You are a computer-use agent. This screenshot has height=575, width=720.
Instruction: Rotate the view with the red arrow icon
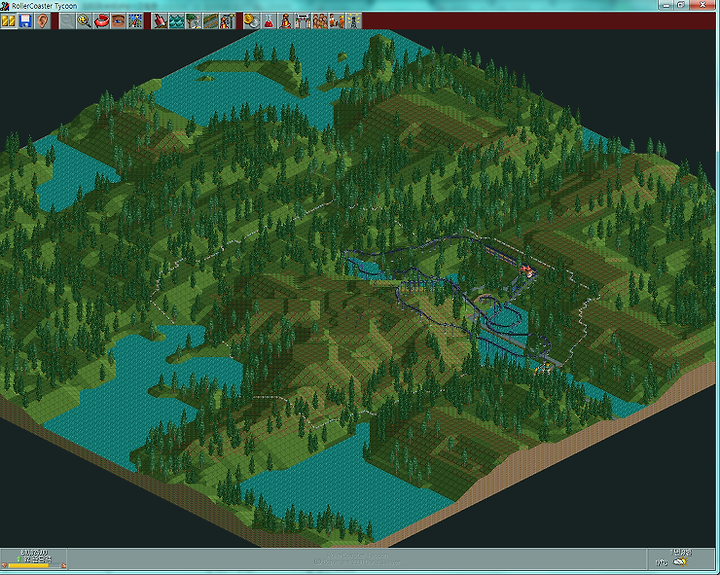click(x=101, y=21)
